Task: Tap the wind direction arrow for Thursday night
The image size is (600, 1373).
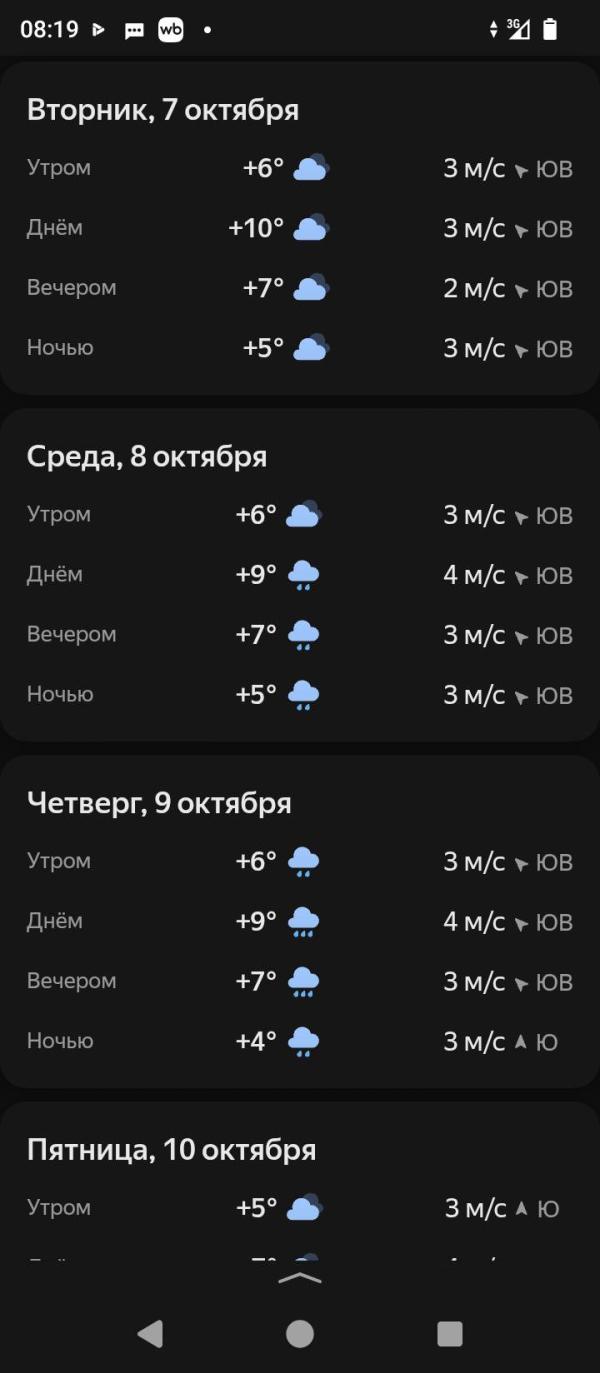Action: click(520, 1042)
